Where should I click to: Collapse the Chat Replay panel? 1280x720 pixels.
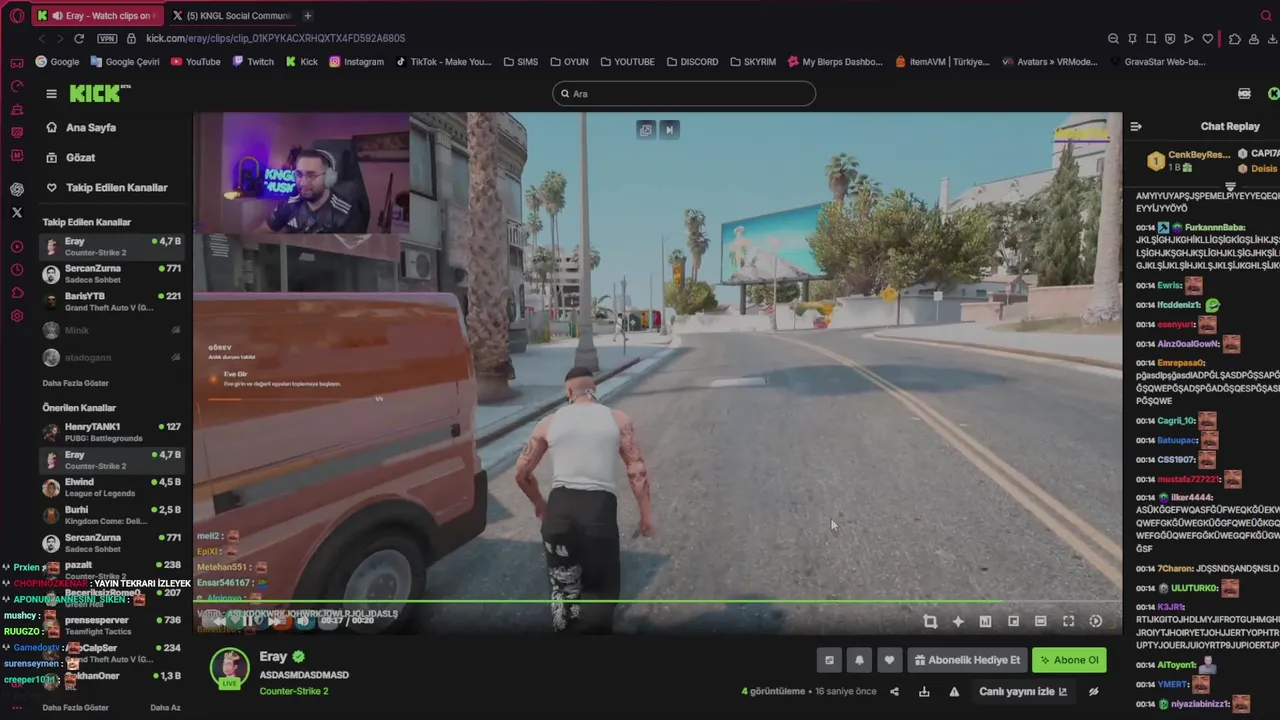(1136, 127)
